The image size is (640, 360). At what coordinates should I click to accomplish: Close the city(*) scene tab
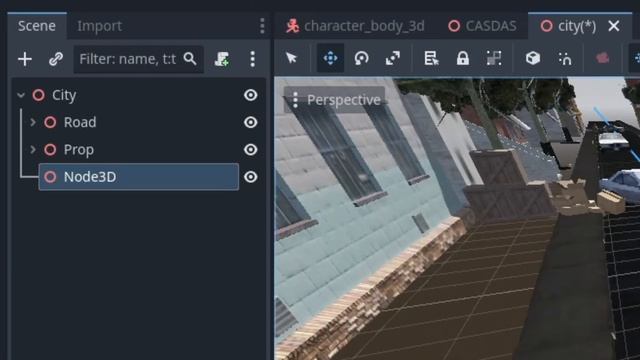613,26
